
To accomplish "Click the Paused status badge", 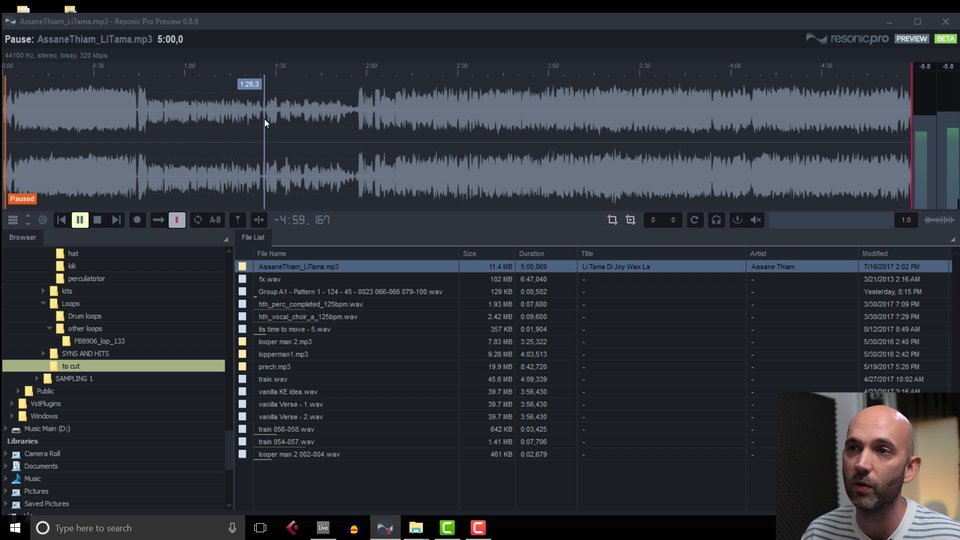I will coord(22,199).
